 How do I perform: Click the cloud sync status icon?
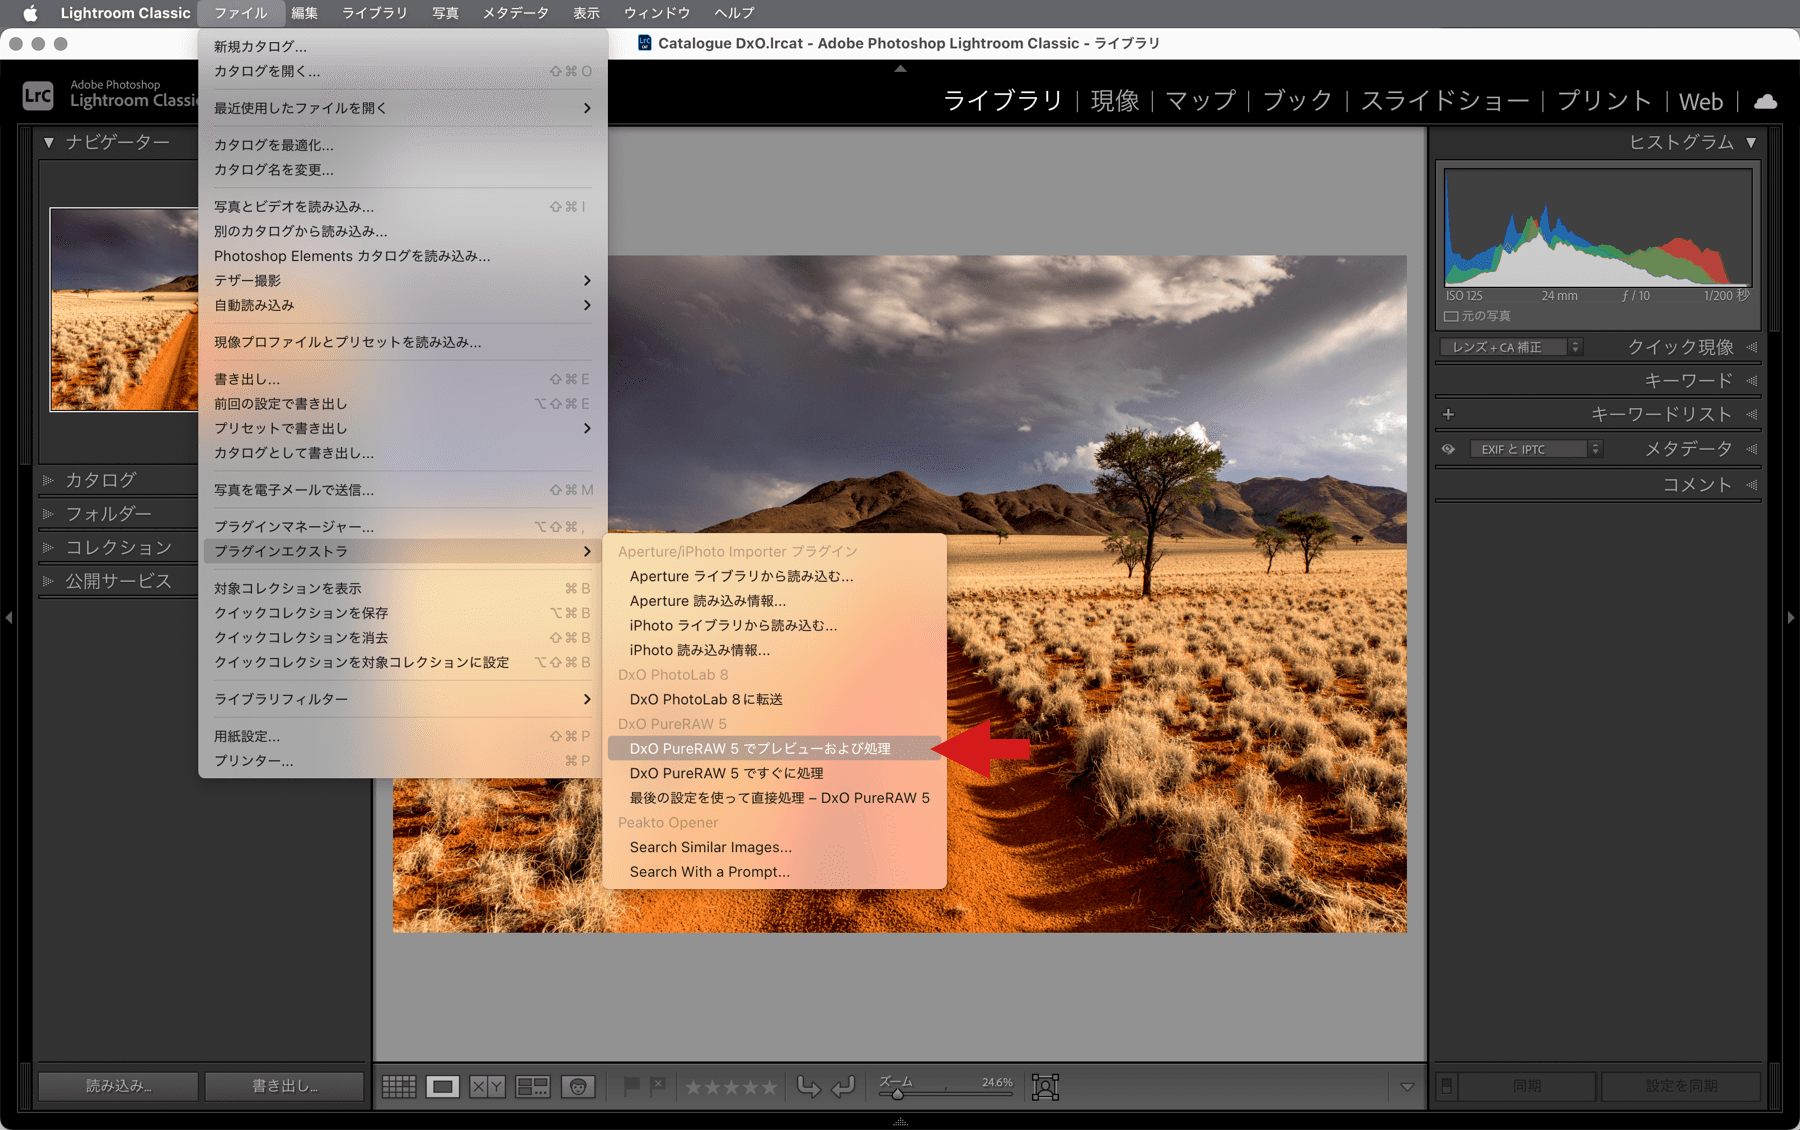click(x=1766, y=101)
